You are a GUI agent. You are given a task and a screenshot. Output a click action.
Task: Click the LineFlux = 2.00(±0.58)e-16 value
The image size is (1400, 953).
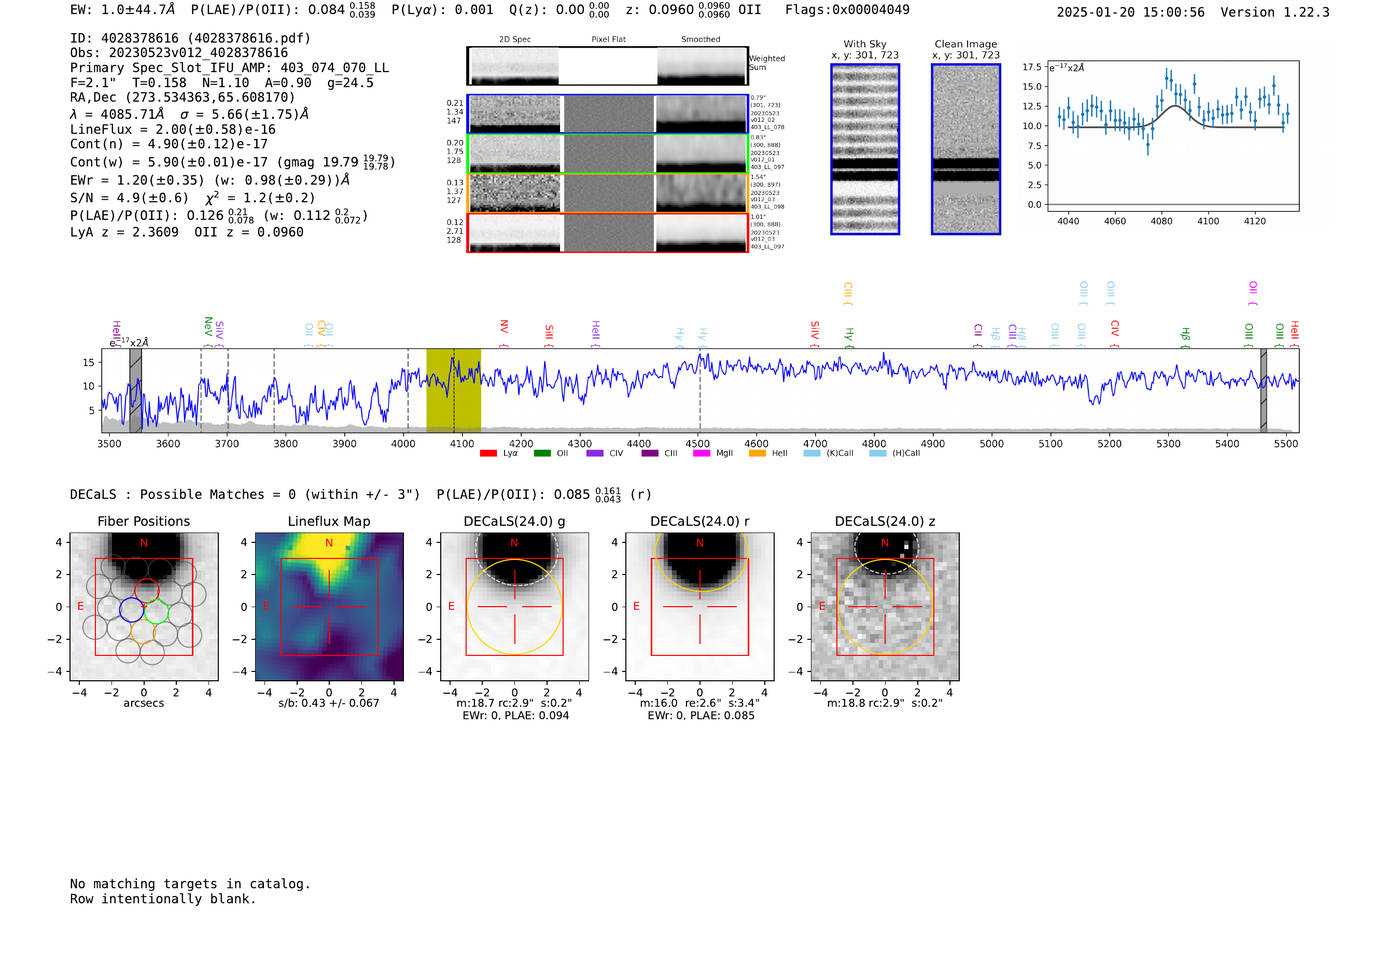173,129
